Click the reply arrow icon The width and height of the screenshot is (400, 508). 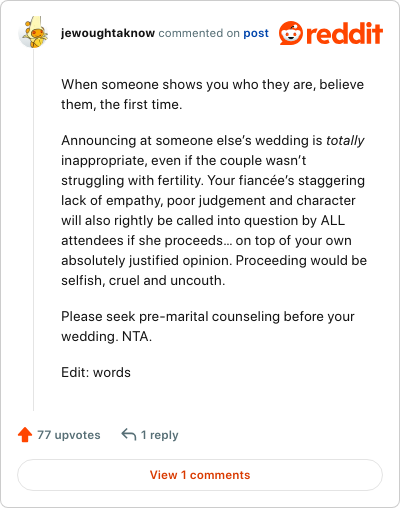tap(129, 435)
